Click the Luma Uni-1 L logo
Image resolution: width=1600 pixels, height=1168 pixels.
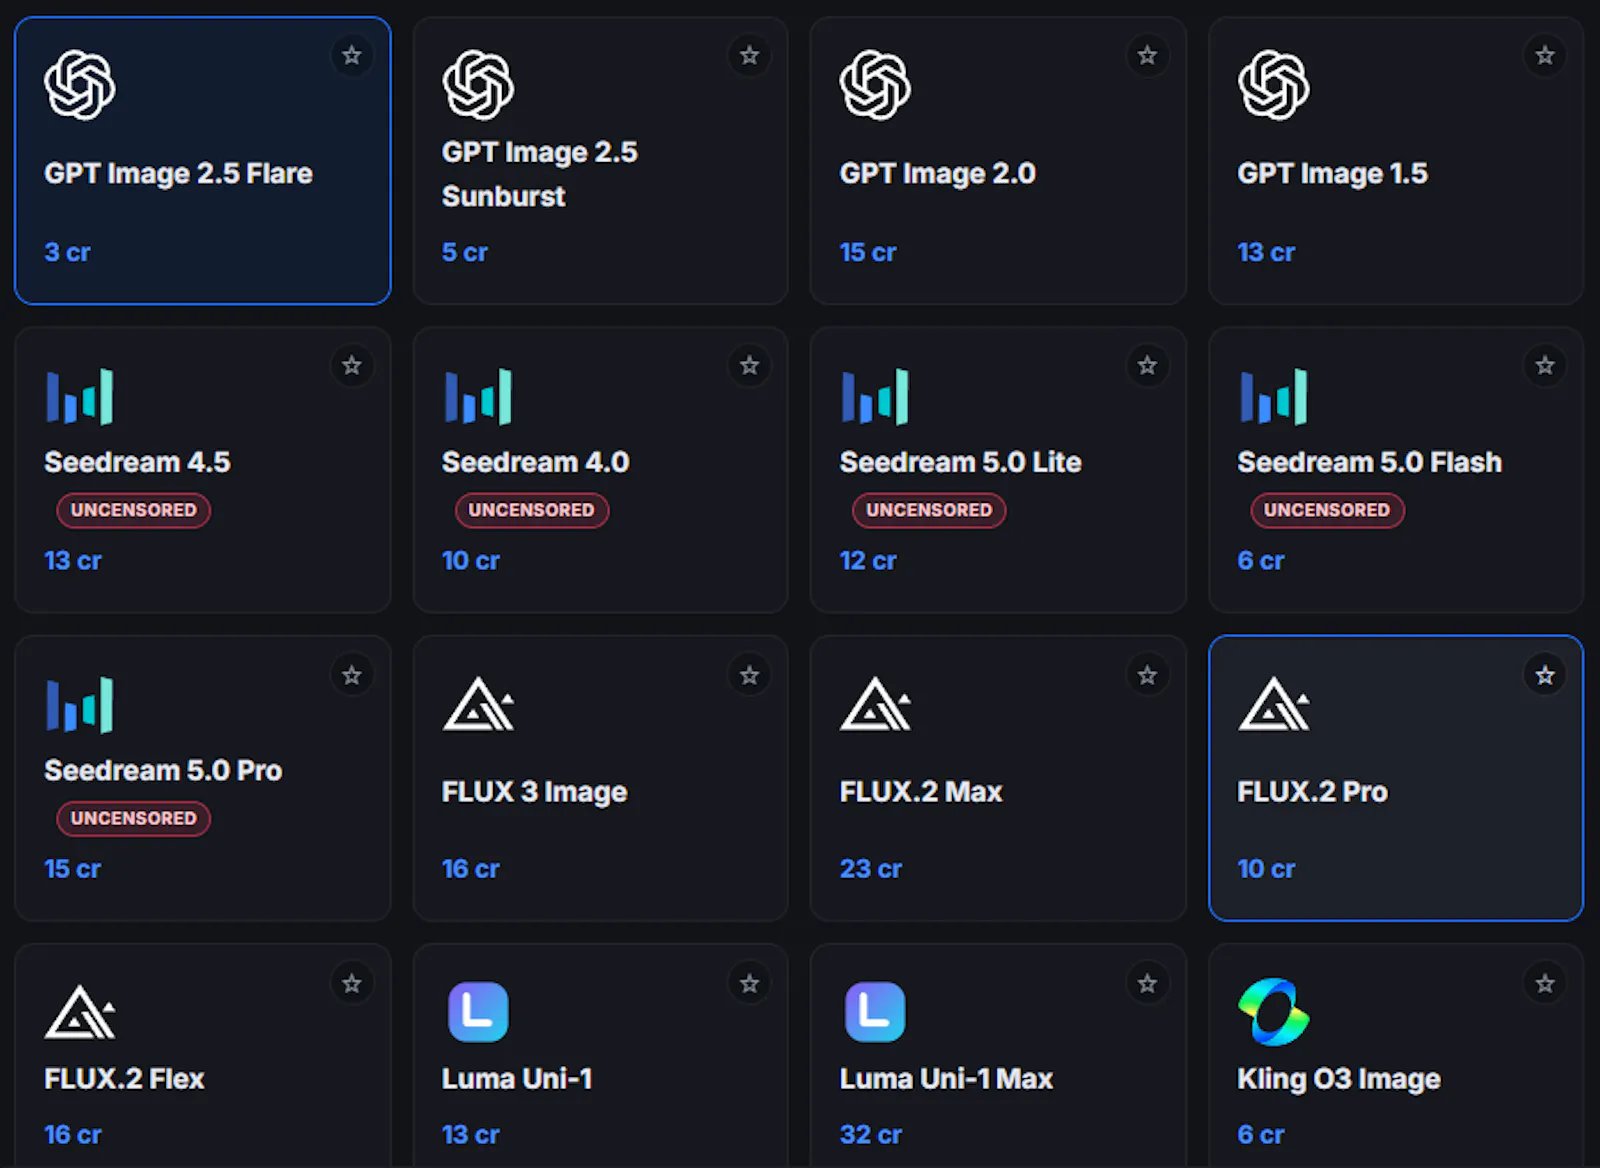click(x=478, y=1012)
